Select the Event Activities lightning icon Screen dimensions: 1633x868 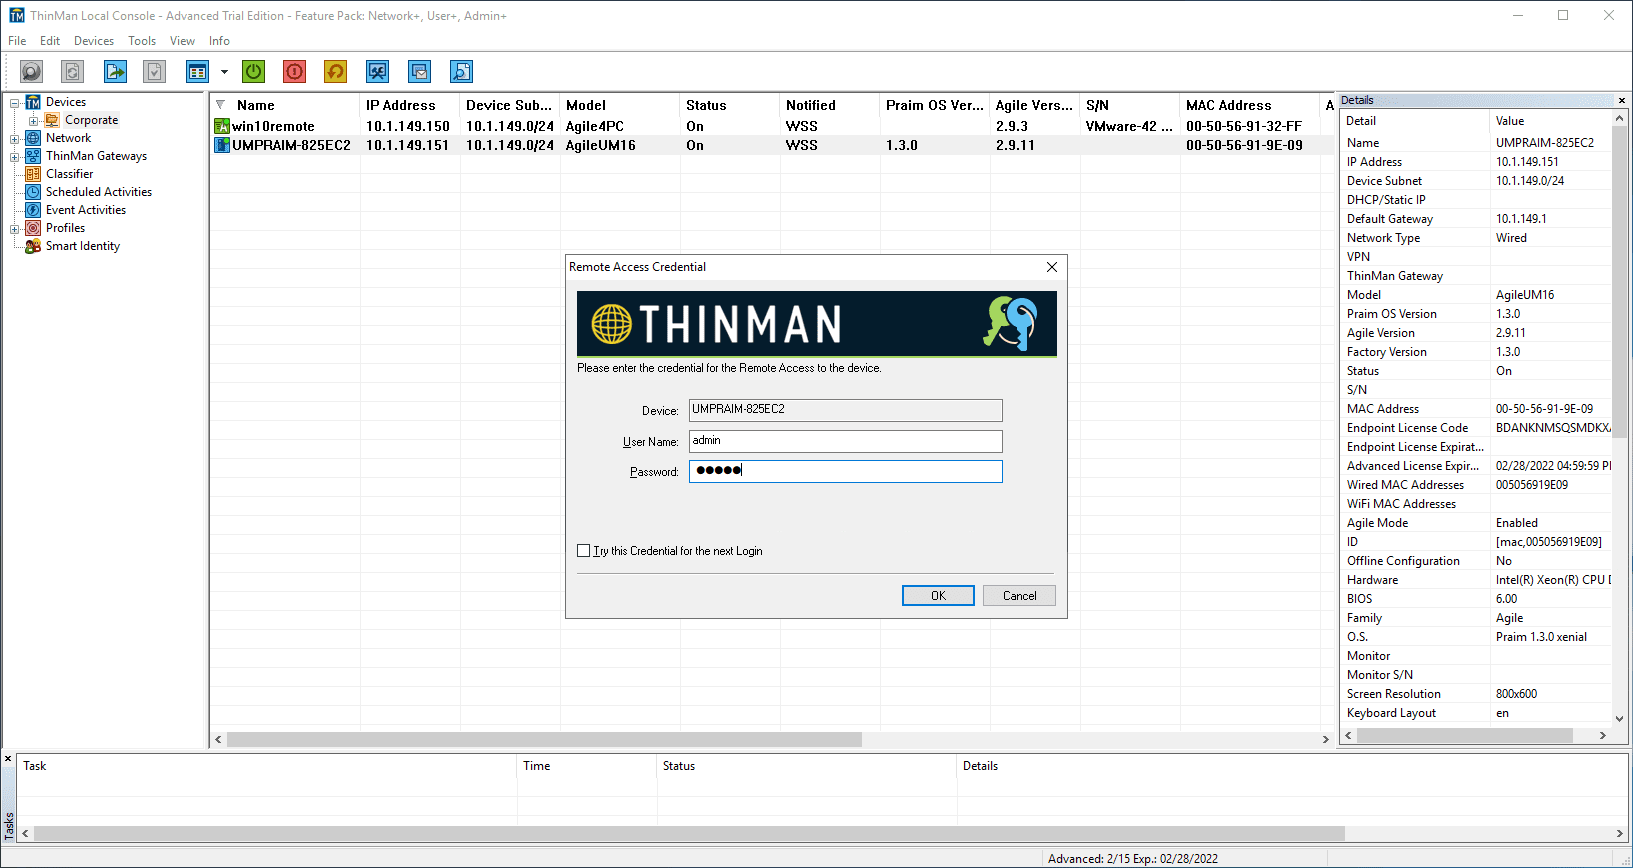tap(33, 210)
